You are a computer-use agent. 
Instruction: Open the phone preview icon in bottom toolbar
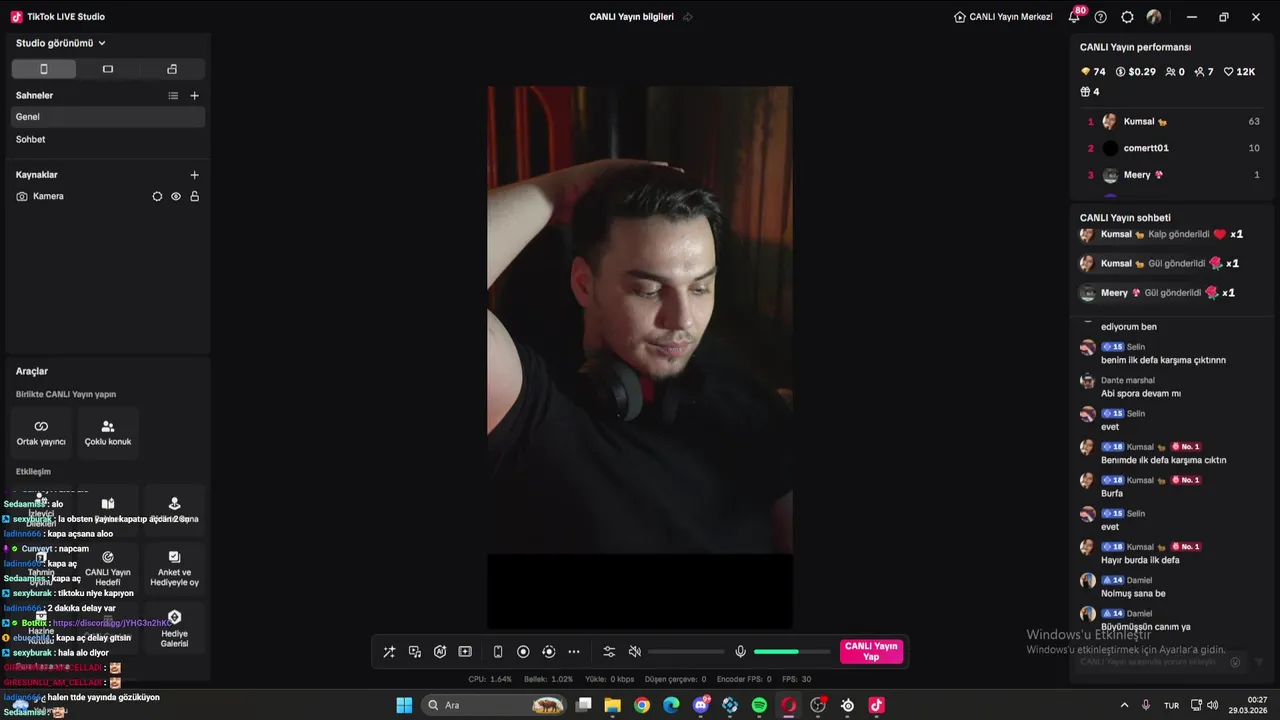(498, 652)
